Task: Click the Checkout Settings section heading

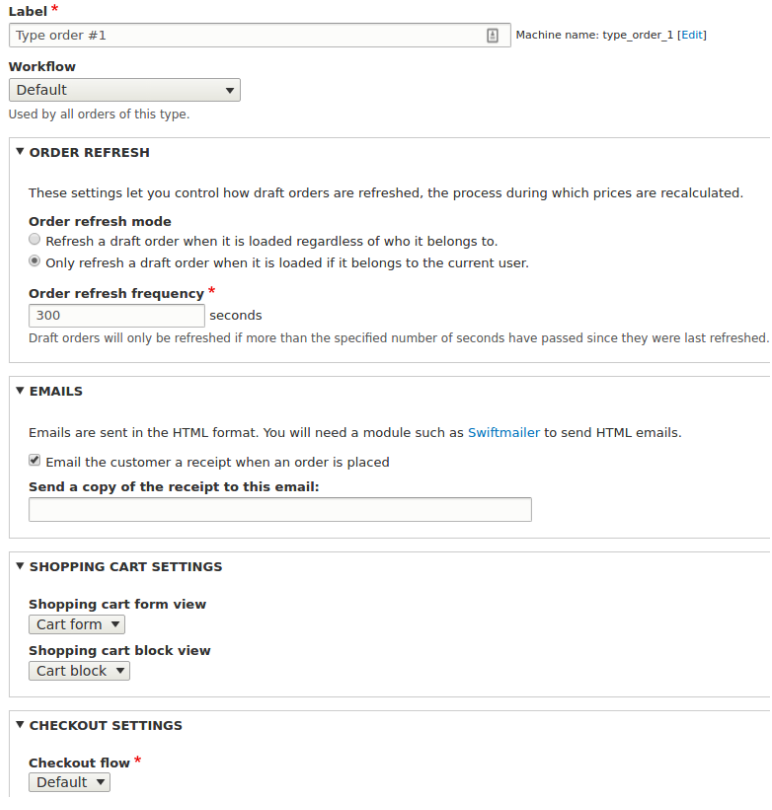Action: [x=105, y=725]
